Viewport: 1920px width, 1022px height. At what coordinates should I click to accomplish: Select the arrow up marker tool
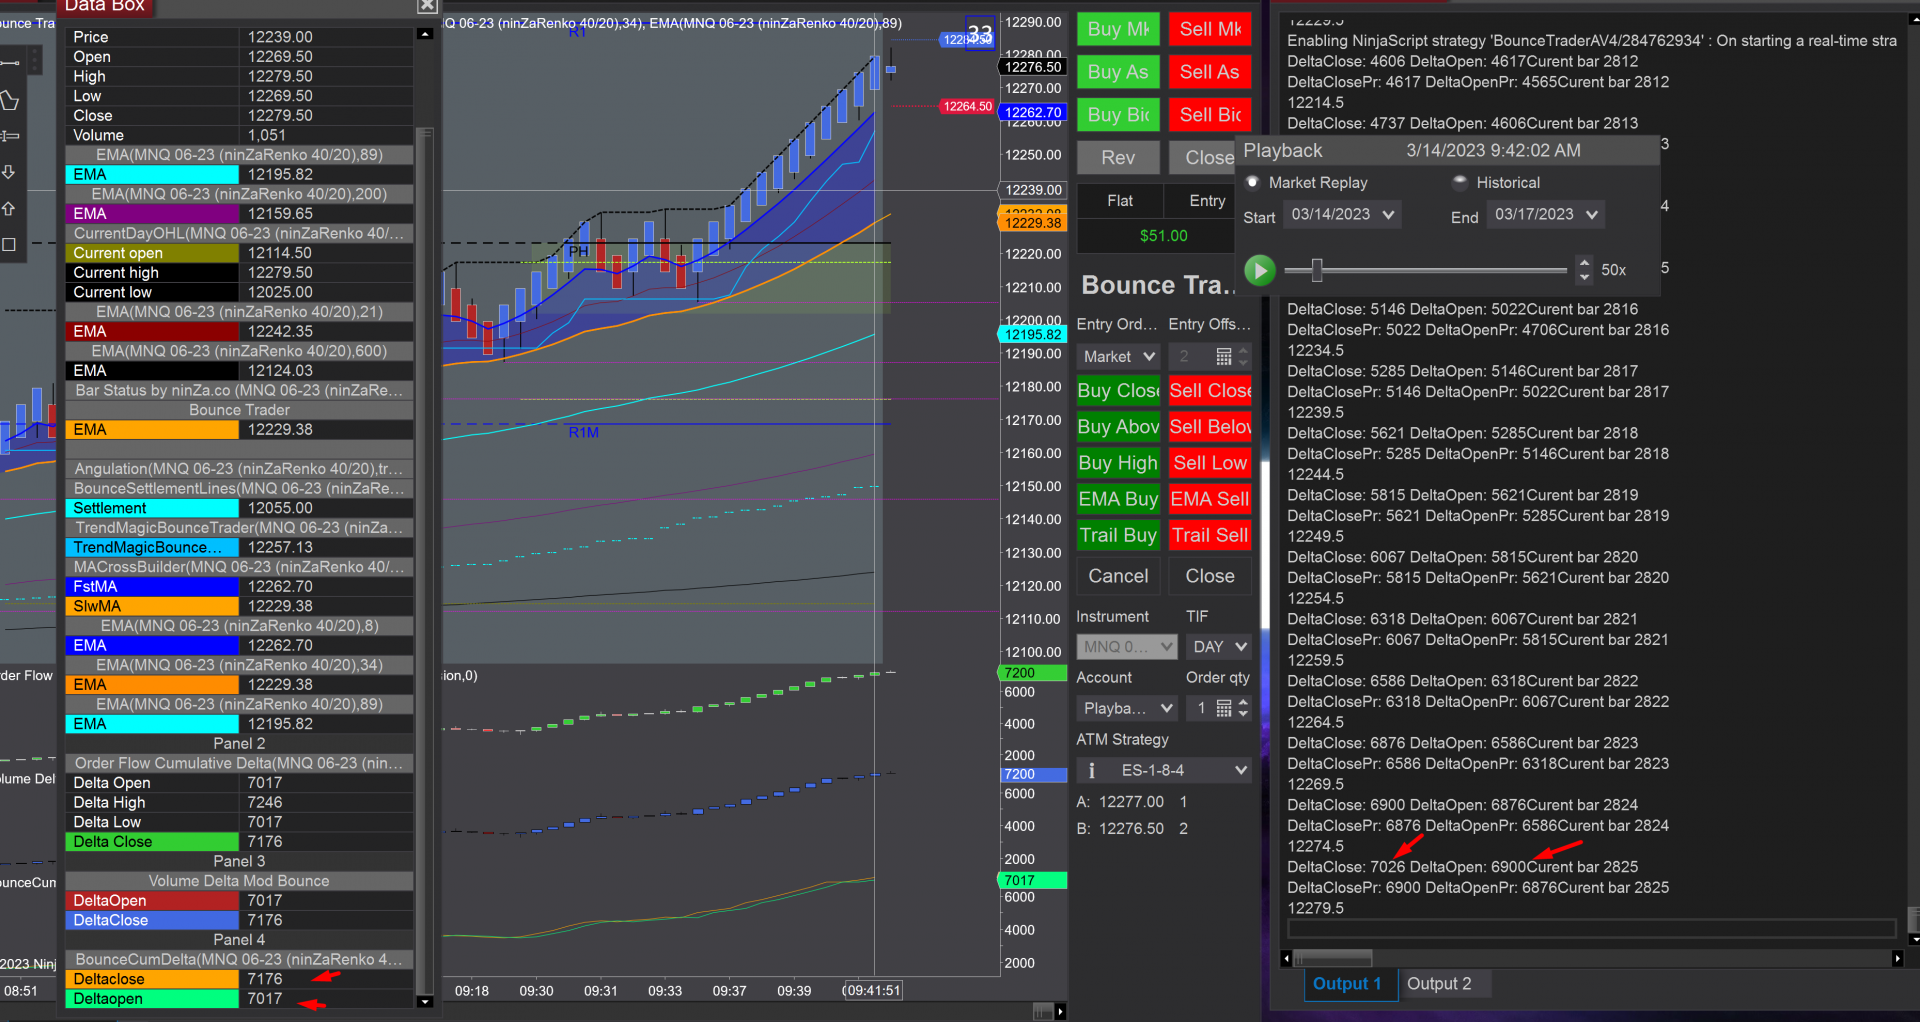[9, 208]
